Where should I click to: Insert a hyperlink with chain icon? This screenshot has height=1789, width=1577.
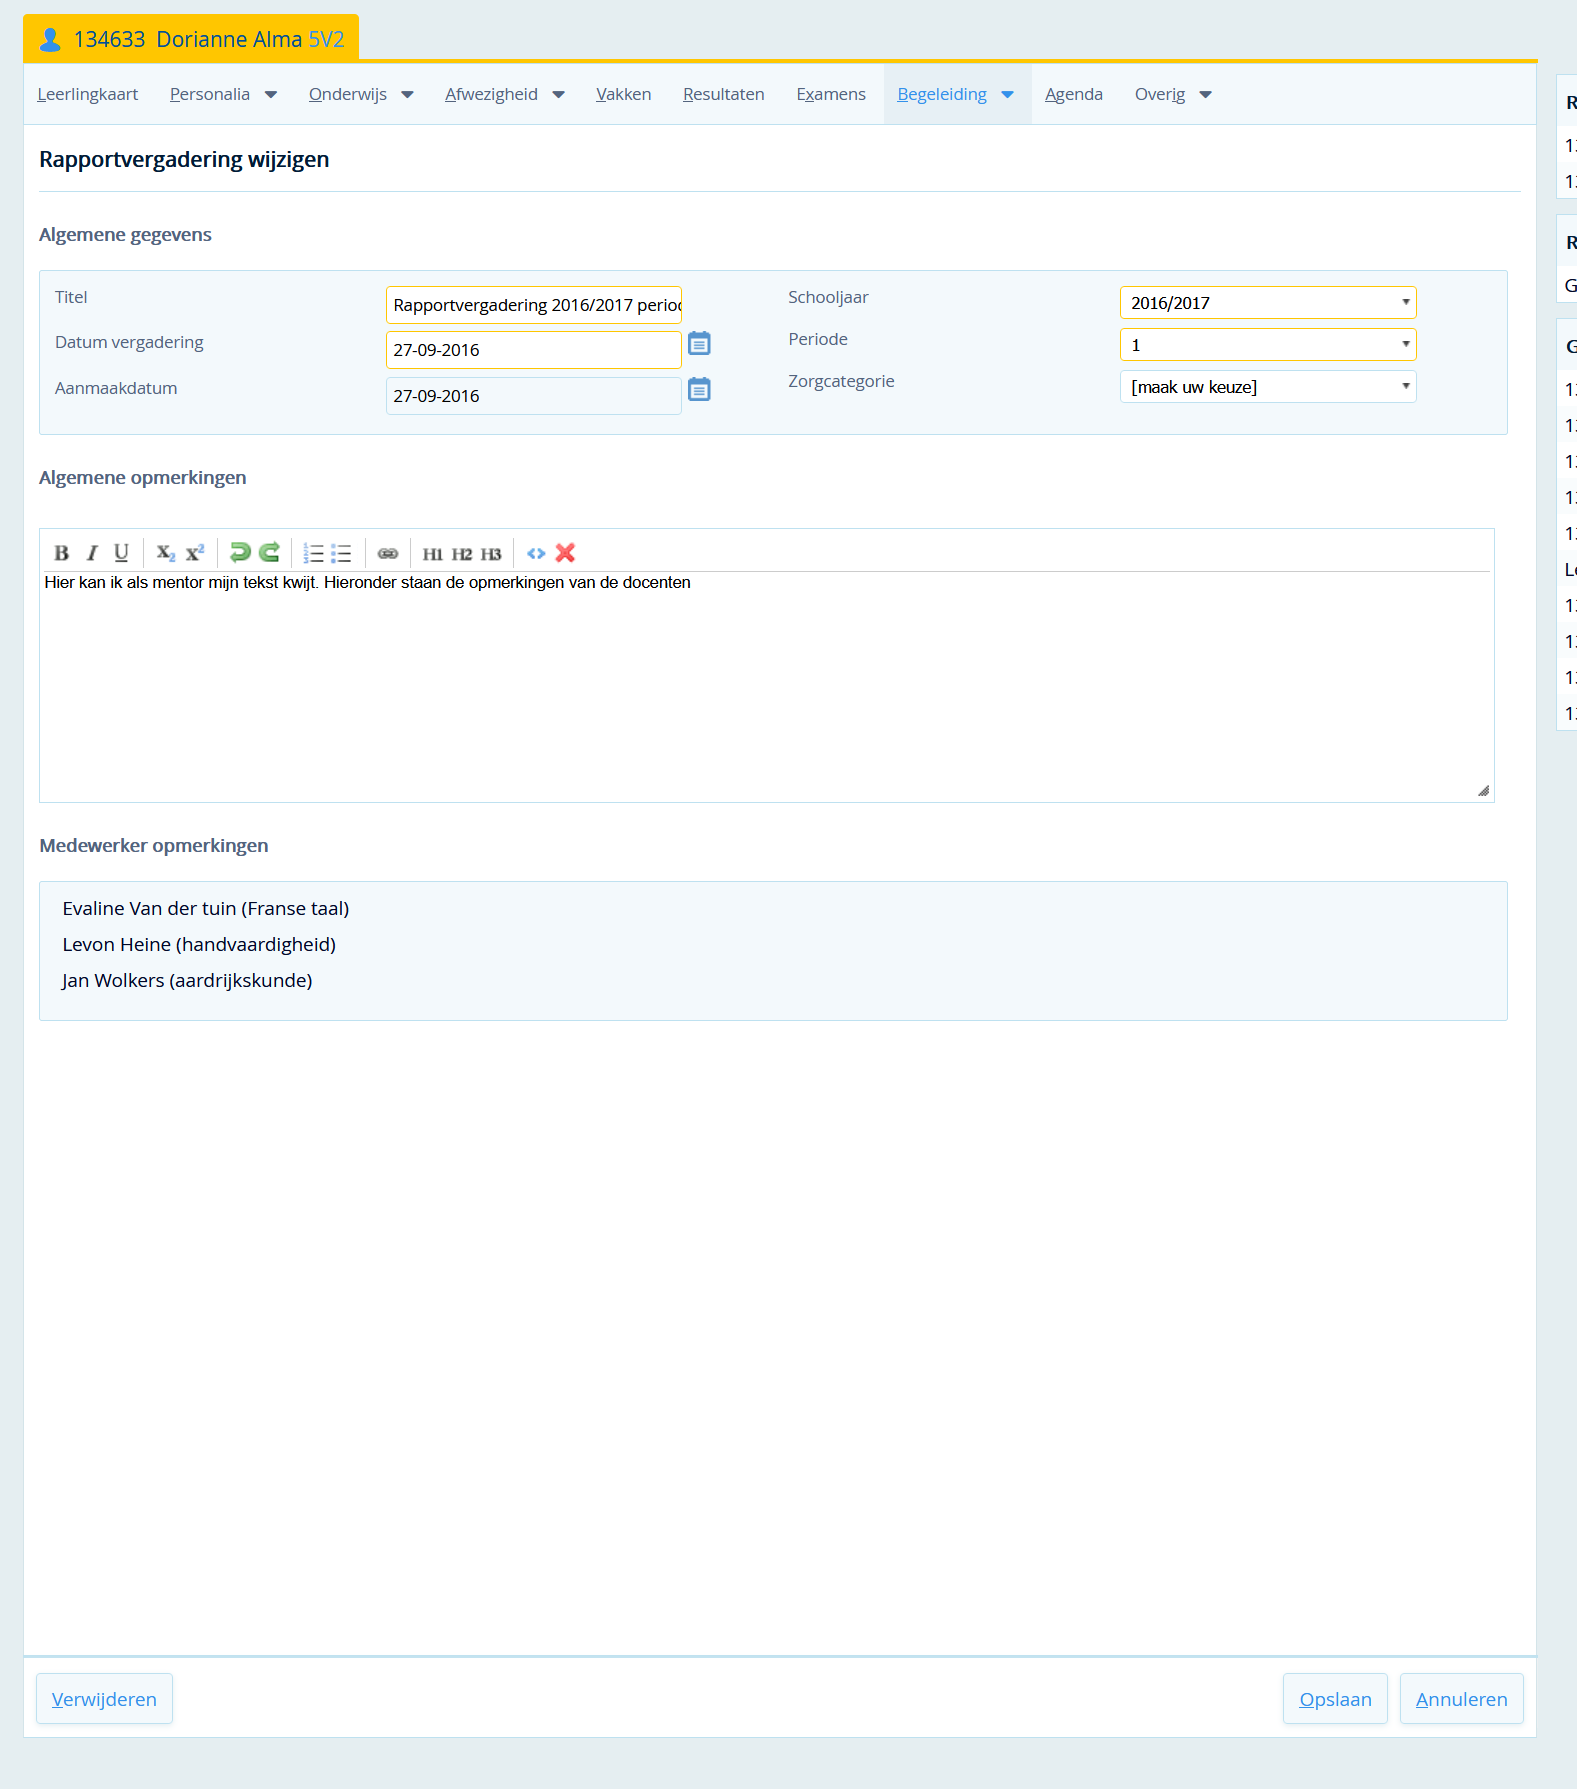(x=388, y=553)
